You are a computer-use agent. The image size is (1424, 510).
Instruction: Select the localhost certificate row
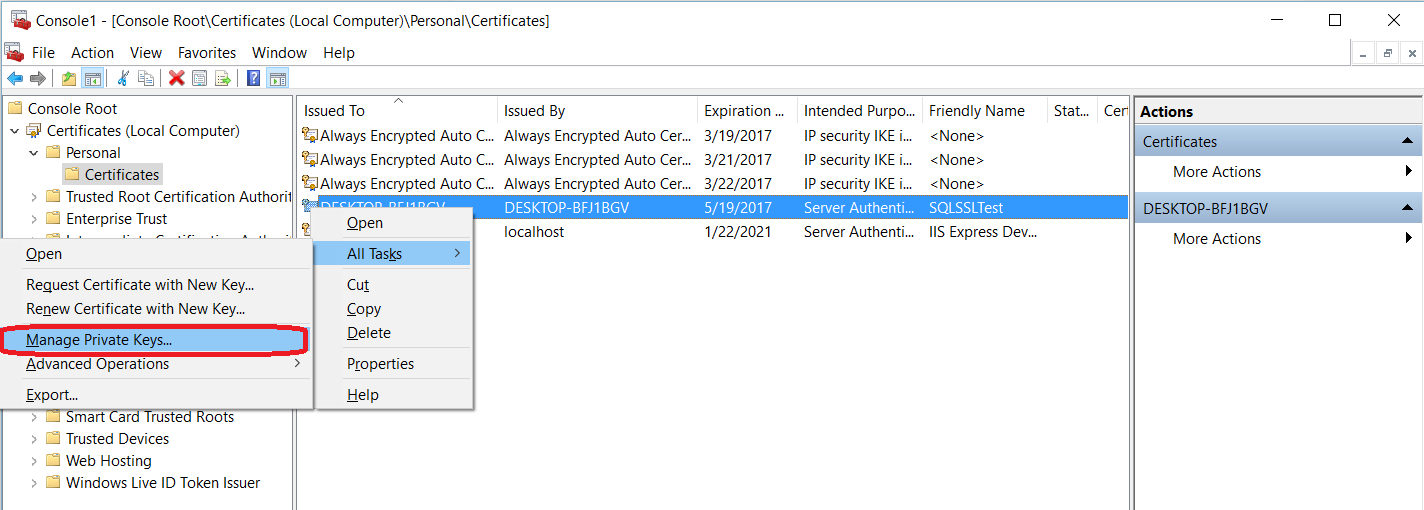tap(534, 232)
